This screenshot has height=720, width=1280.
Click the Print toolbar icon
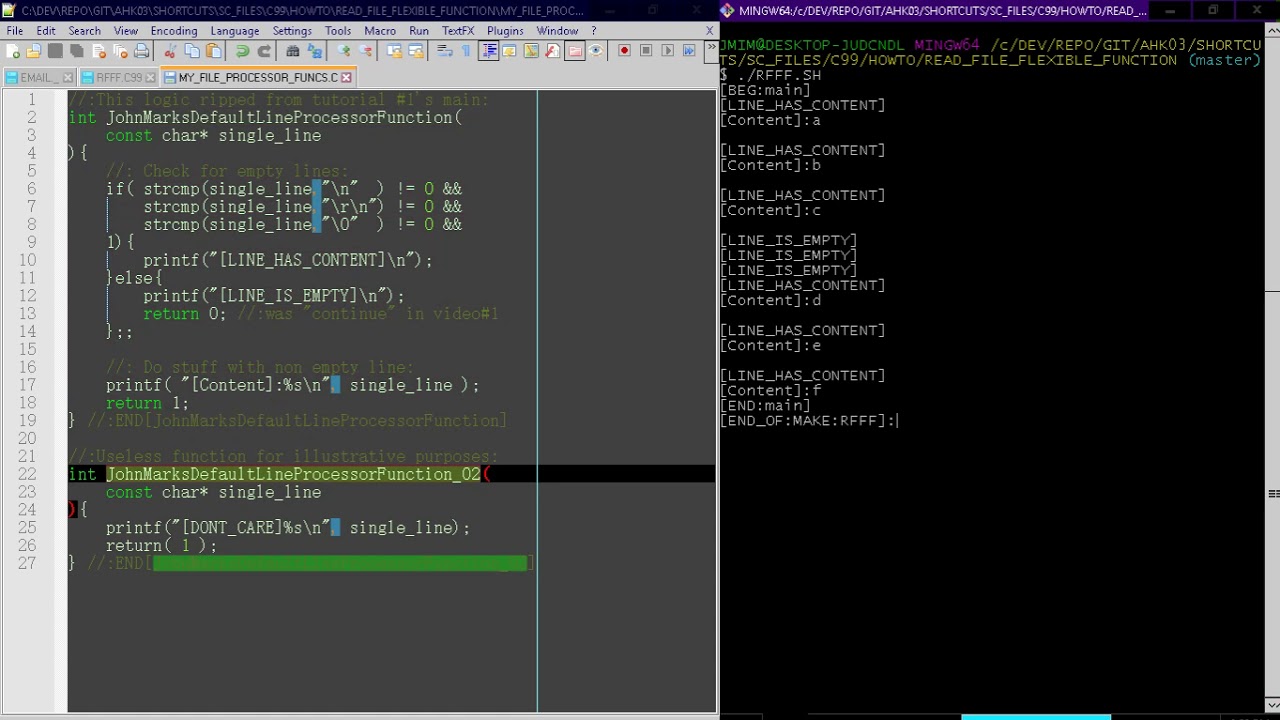tap(141, 51)
